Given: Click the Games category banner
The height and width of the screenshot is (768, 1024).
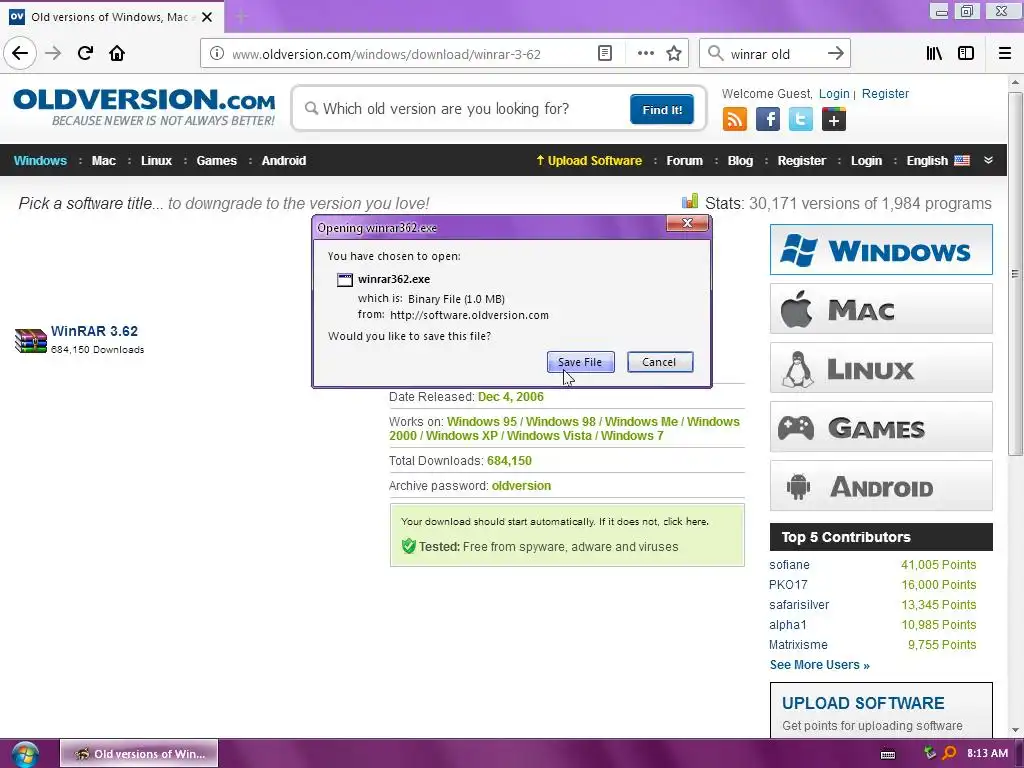Looking at the screenshot, I should tap(881, 427).
